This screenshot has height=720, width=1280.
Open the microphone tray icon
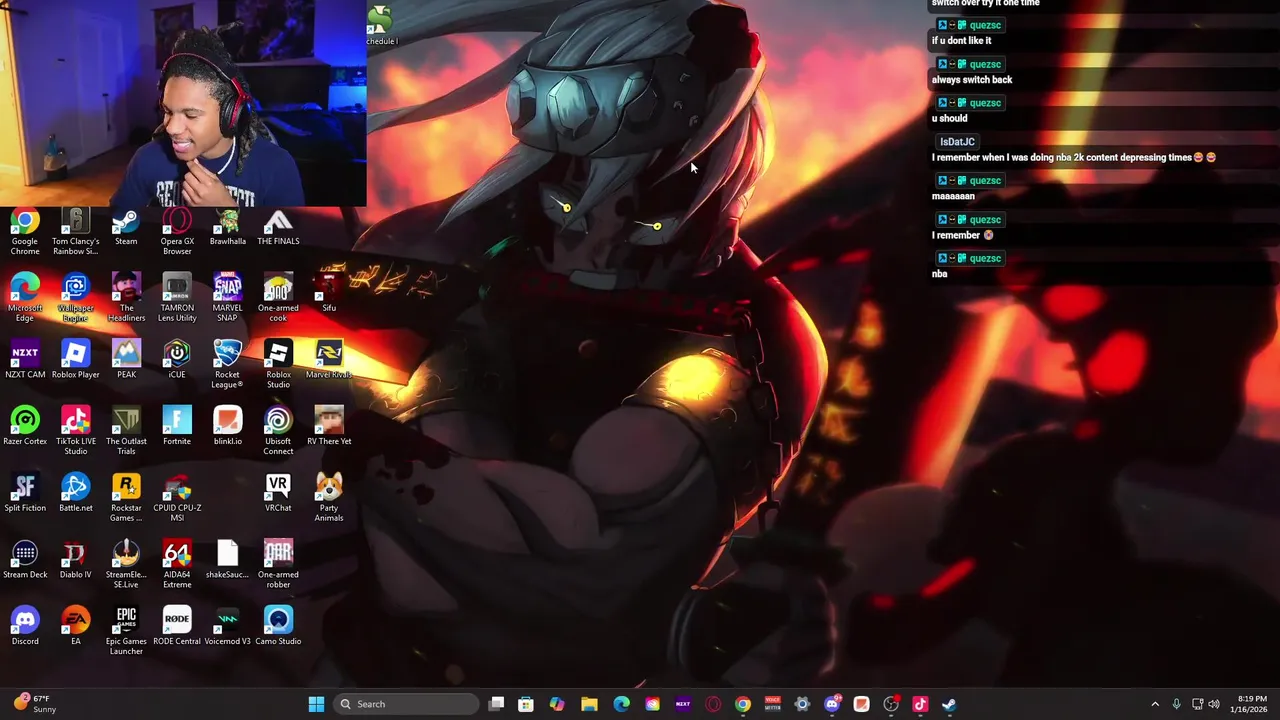(1176, 704)
